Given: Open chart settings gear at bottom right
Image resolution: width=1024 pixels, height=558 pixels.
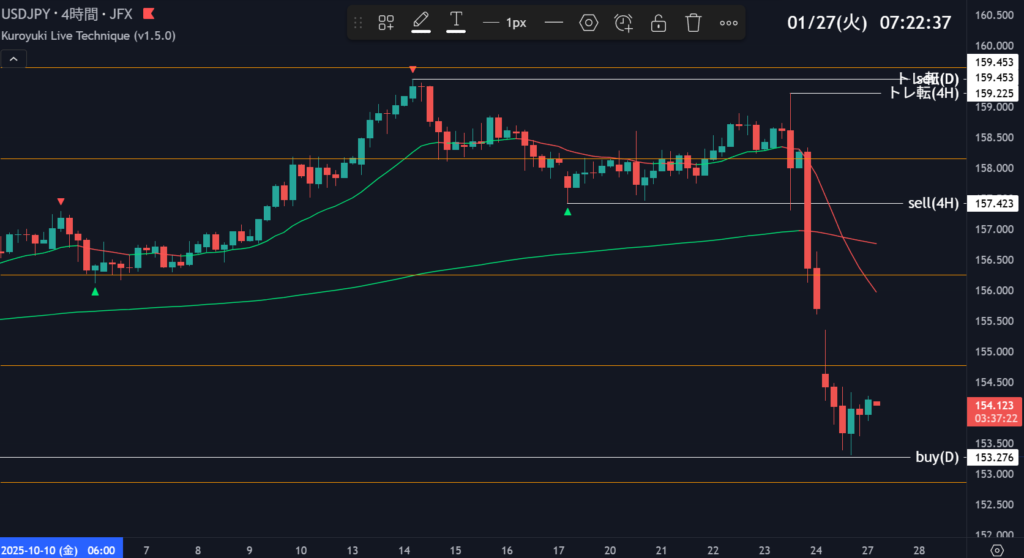Looking at the screenshot, I should point(996,549).
